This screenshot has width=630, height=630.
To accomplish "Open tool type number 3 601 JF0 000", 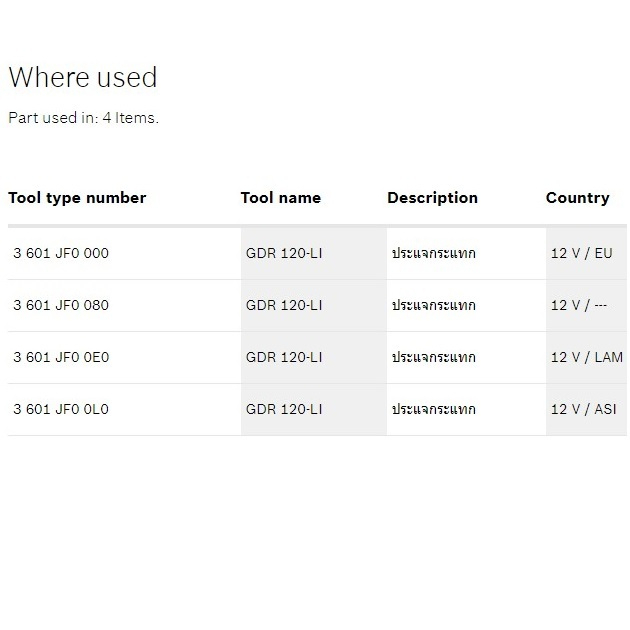I will tap(61, 254).
